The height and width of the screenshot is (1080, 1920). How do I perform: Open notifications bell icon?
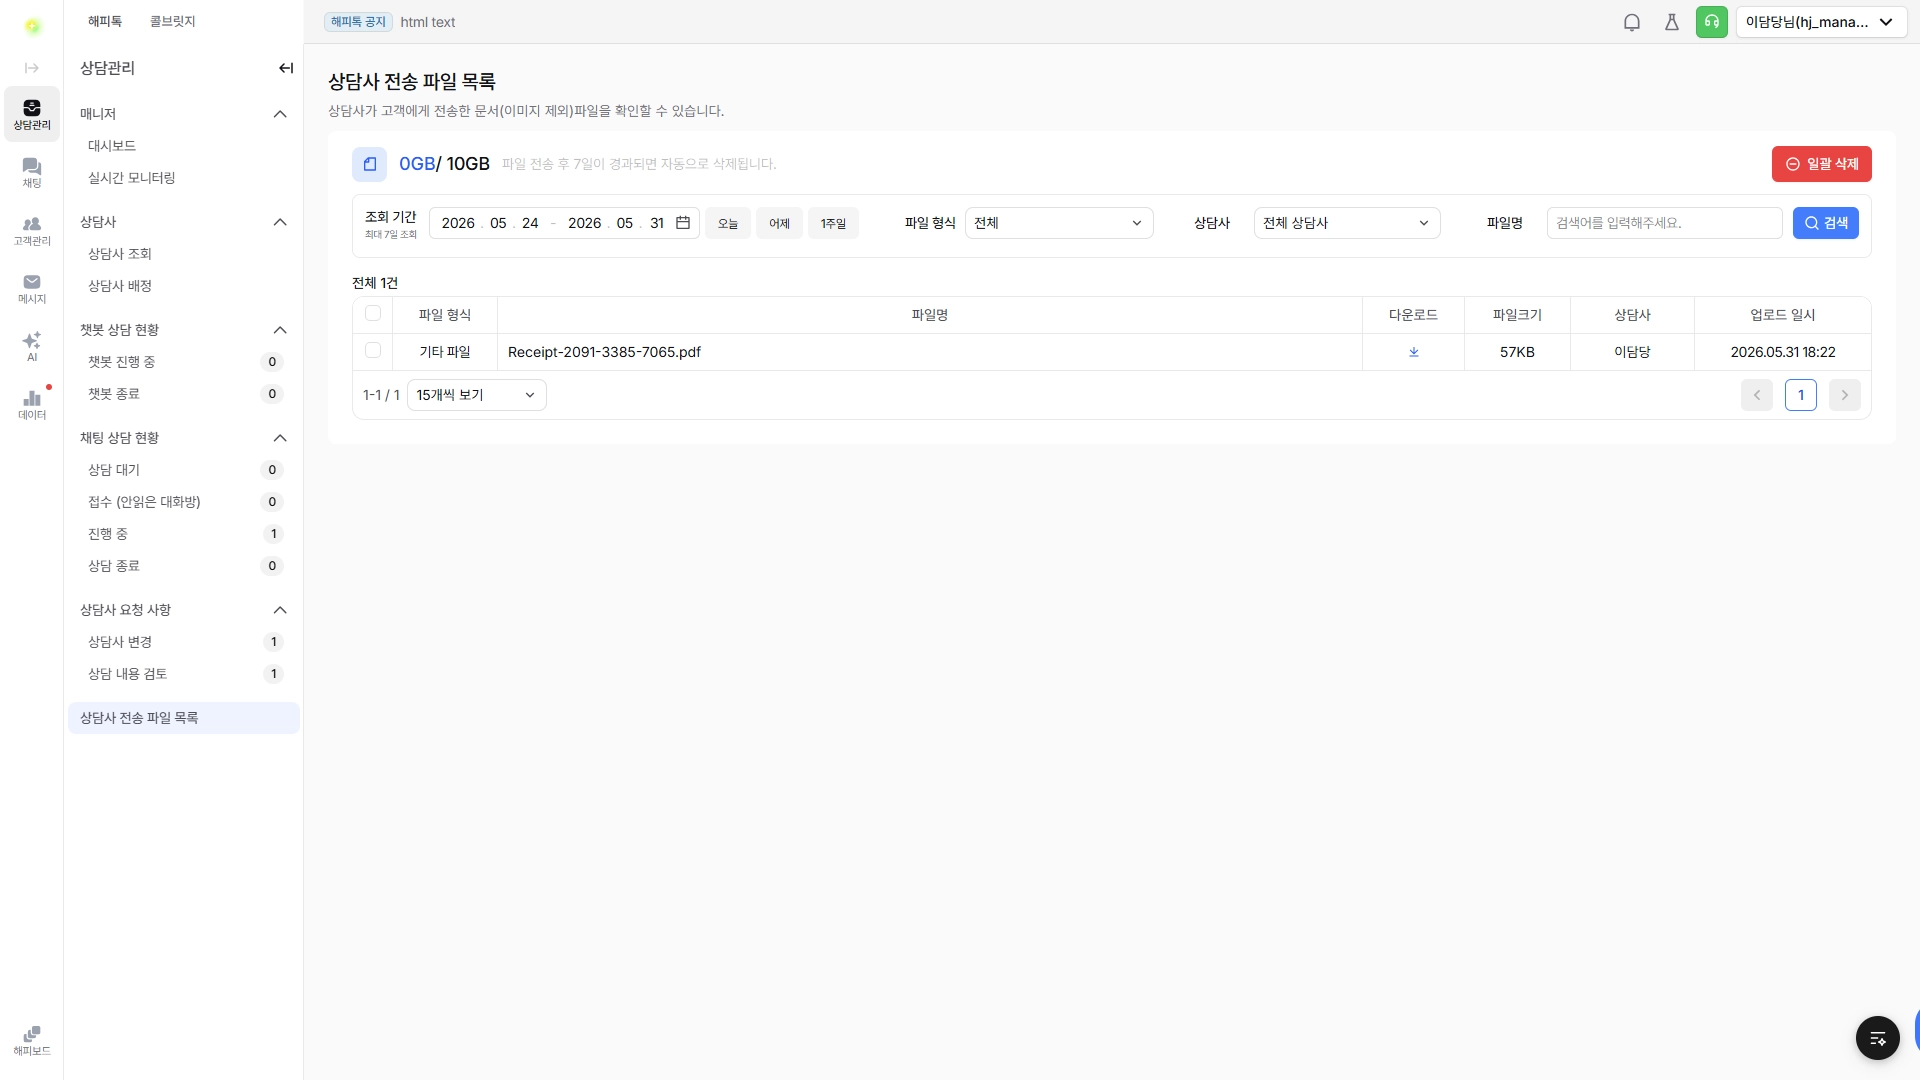(x=1632, y=22)
